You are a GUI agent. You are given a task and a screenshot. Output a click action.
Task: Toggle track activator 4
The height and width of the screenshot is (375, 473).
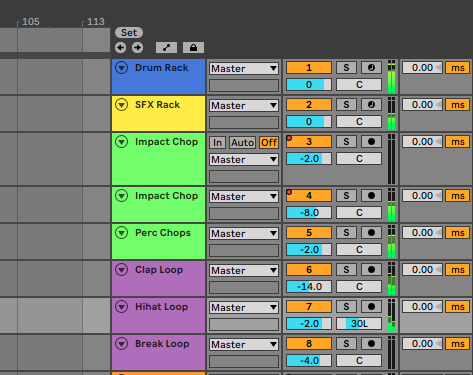309,196
